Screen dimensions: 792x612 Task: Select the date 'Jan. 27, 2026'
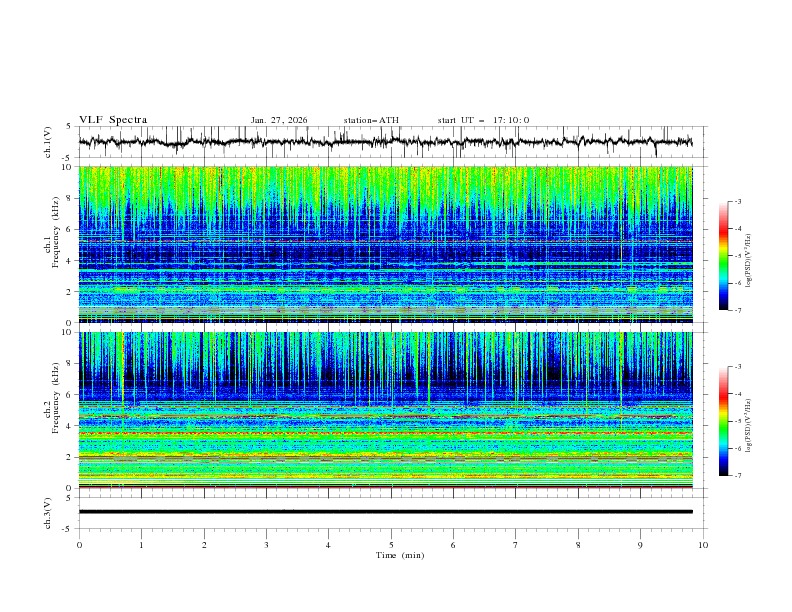[x=279, y=120]
